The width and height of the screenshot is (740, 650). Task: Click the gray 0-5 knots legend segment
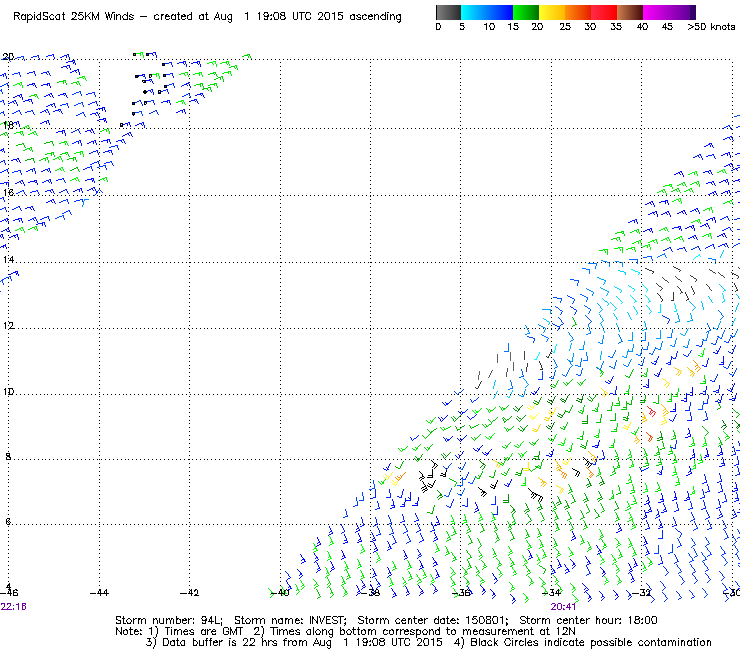click(448, 12)
